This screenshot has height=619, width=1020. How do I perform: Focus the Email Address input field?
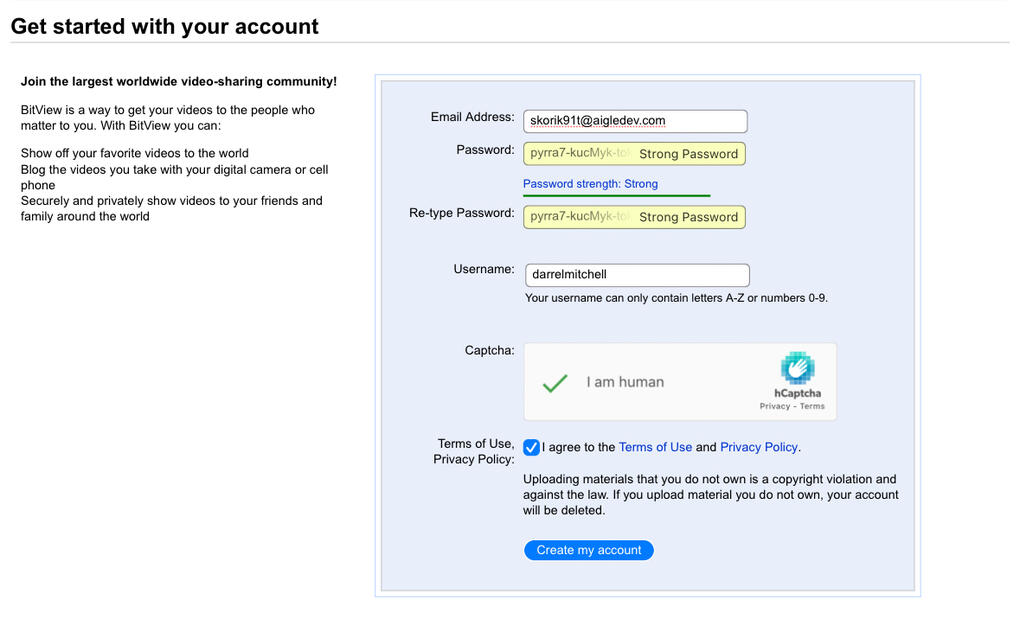pyautogui.click(x=635, y=121)
